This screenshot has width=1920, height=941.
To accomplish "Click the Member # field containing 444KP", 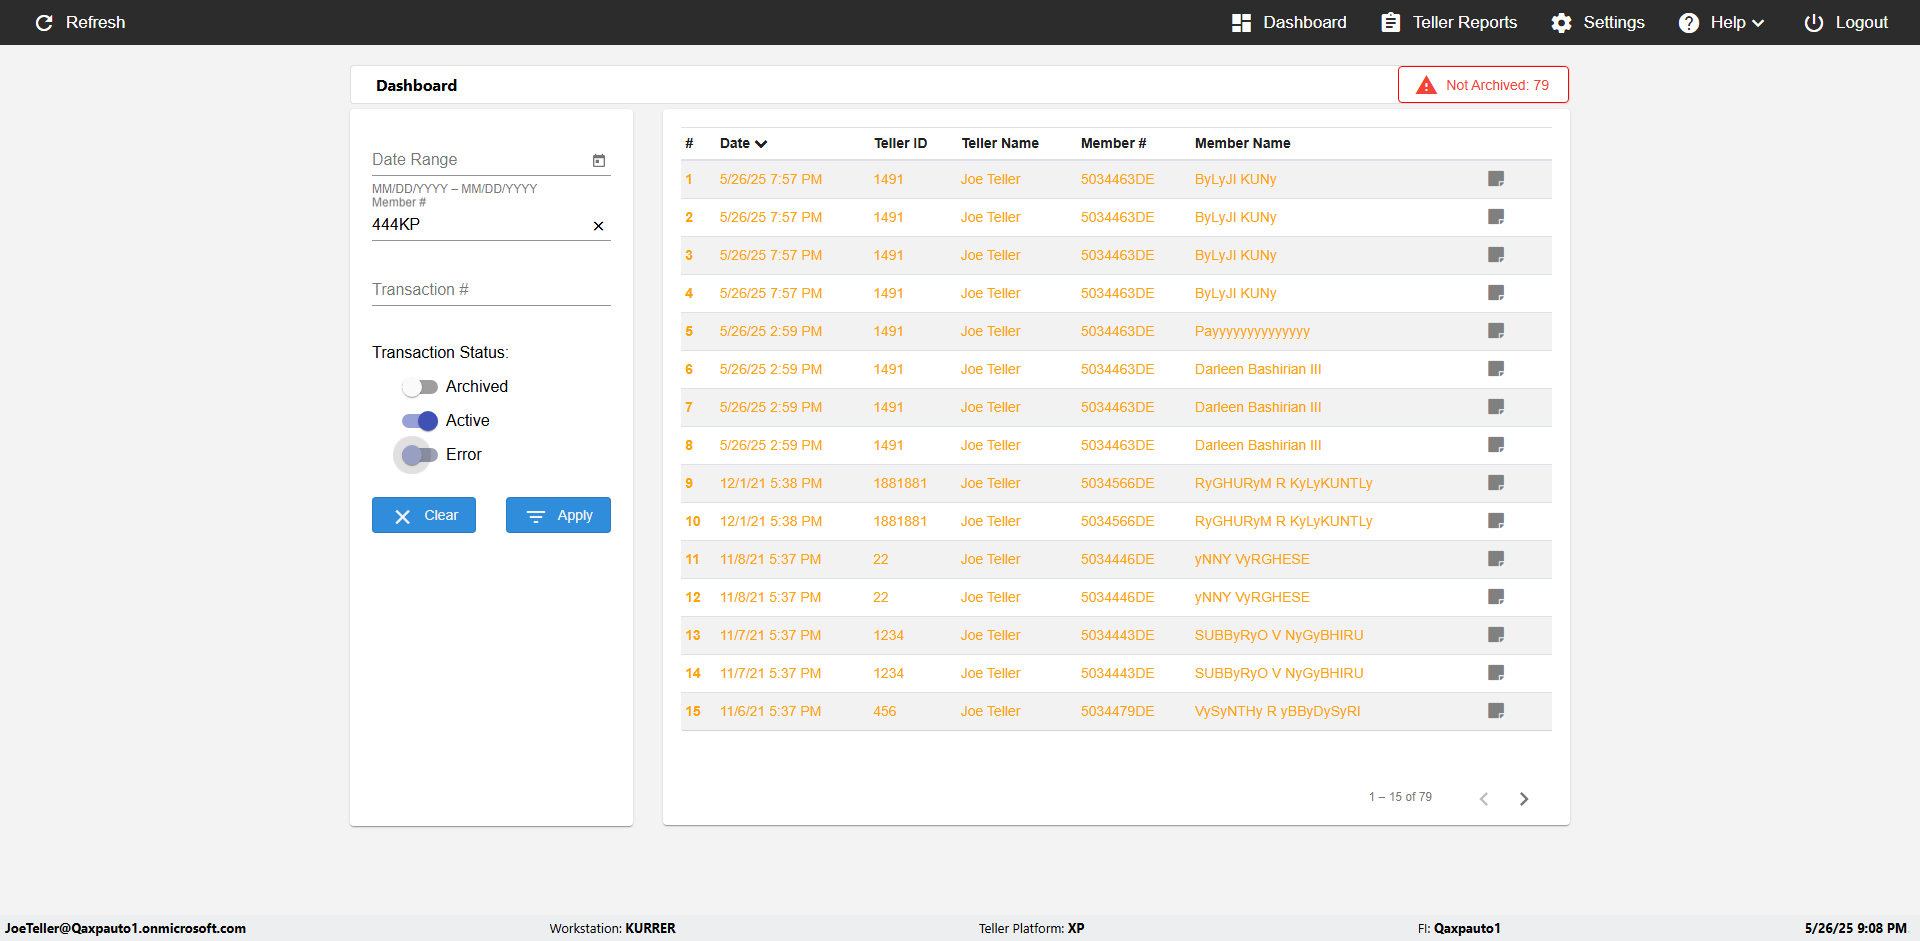I will [480, 225].
